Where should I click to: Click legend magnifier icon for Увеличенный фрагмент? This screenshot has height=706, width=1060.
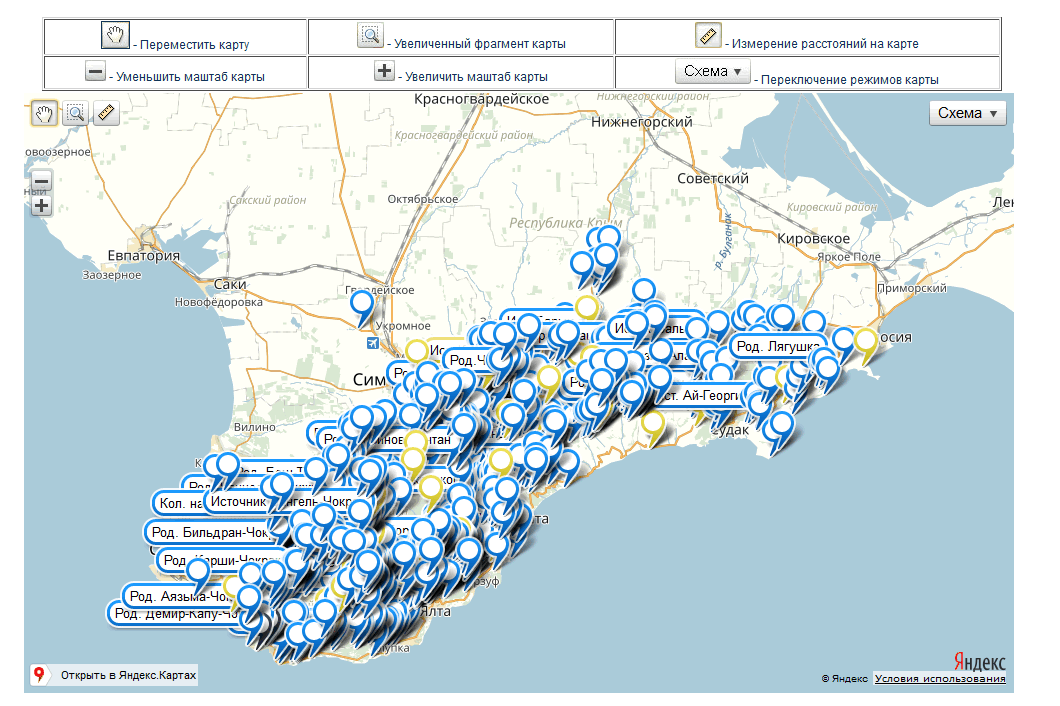tap(370, 34)
